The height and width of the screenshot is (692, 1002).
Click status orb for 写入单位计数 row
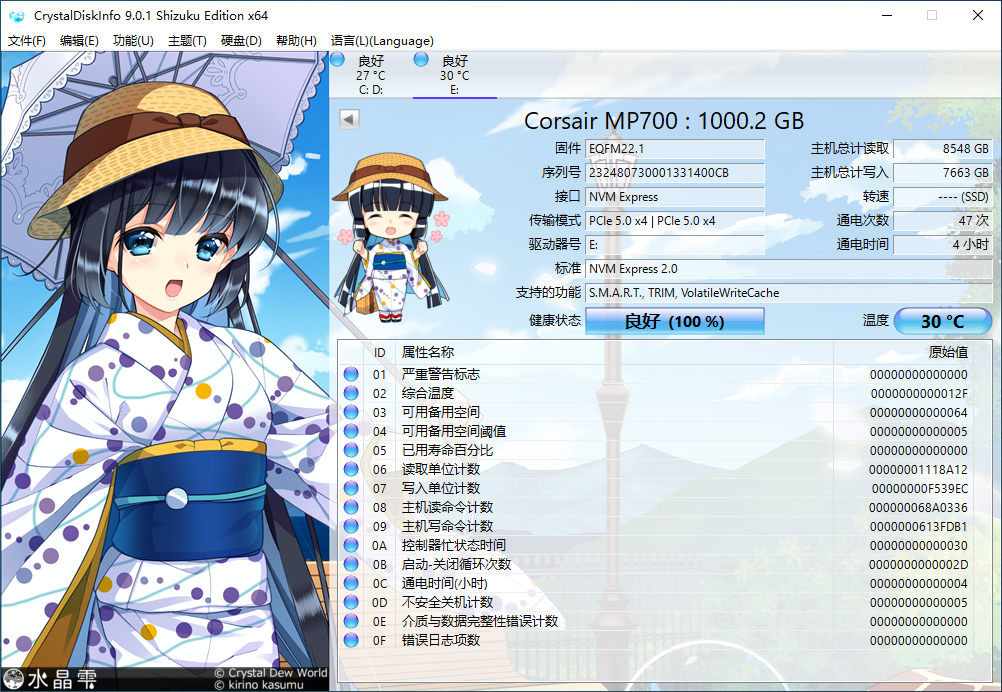(351, 488)
